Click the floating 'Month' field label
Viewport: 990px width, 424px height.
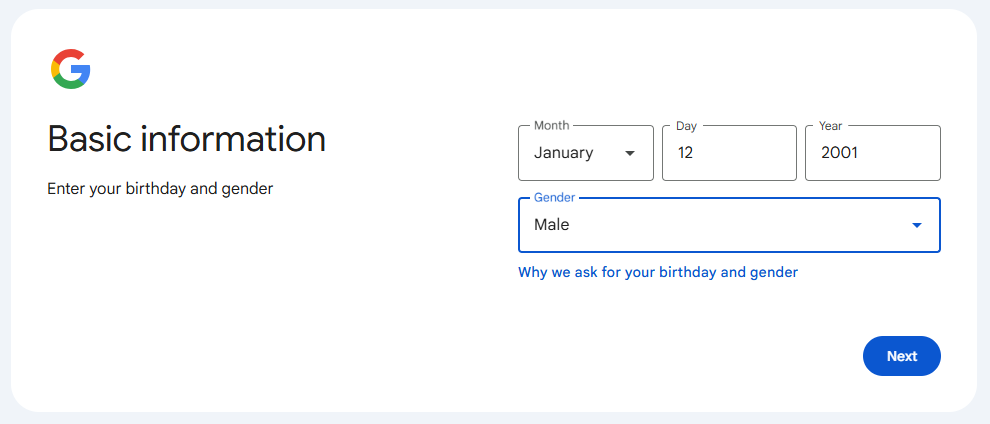point(551,126)
